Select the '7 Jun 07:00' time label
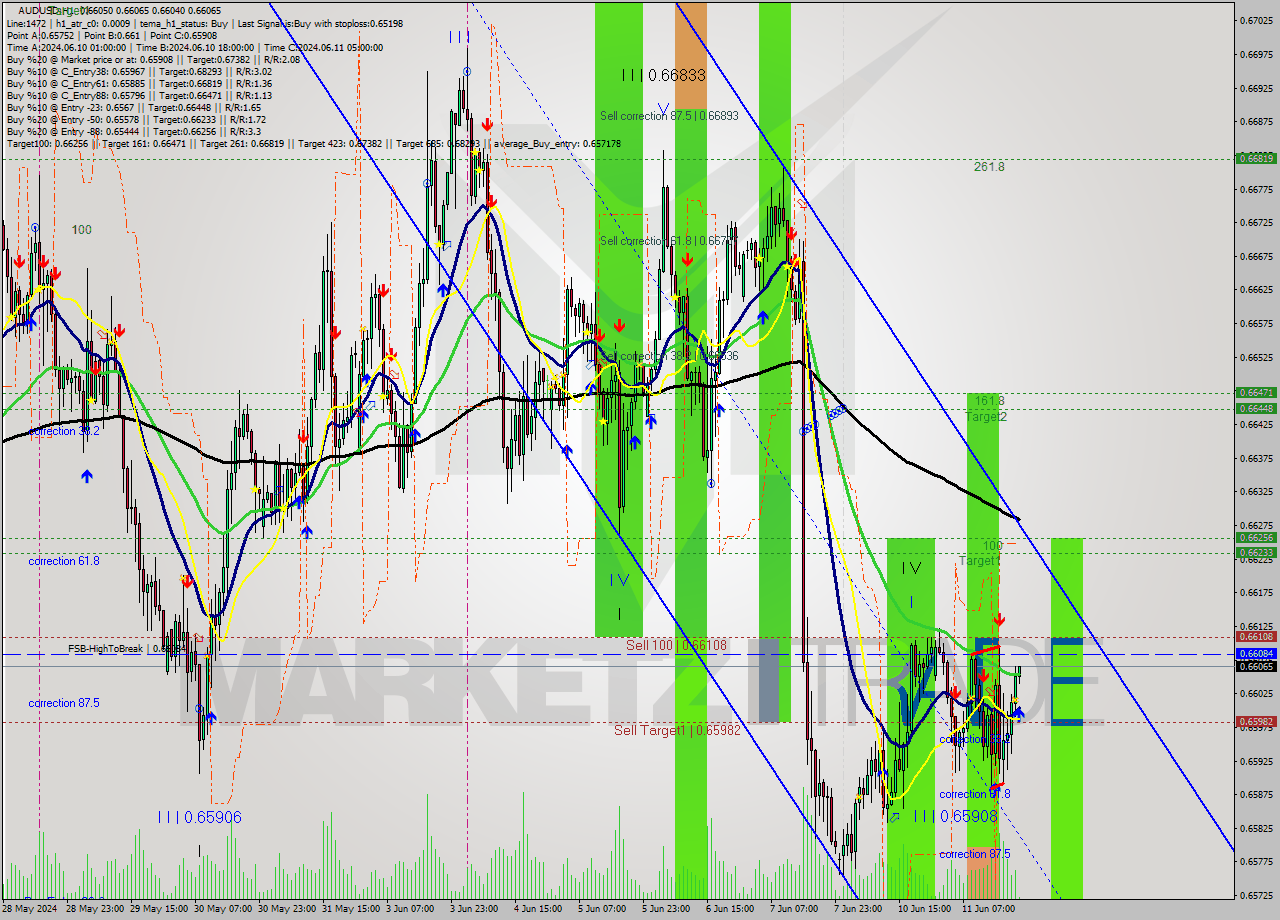 (x=794, y=909)
